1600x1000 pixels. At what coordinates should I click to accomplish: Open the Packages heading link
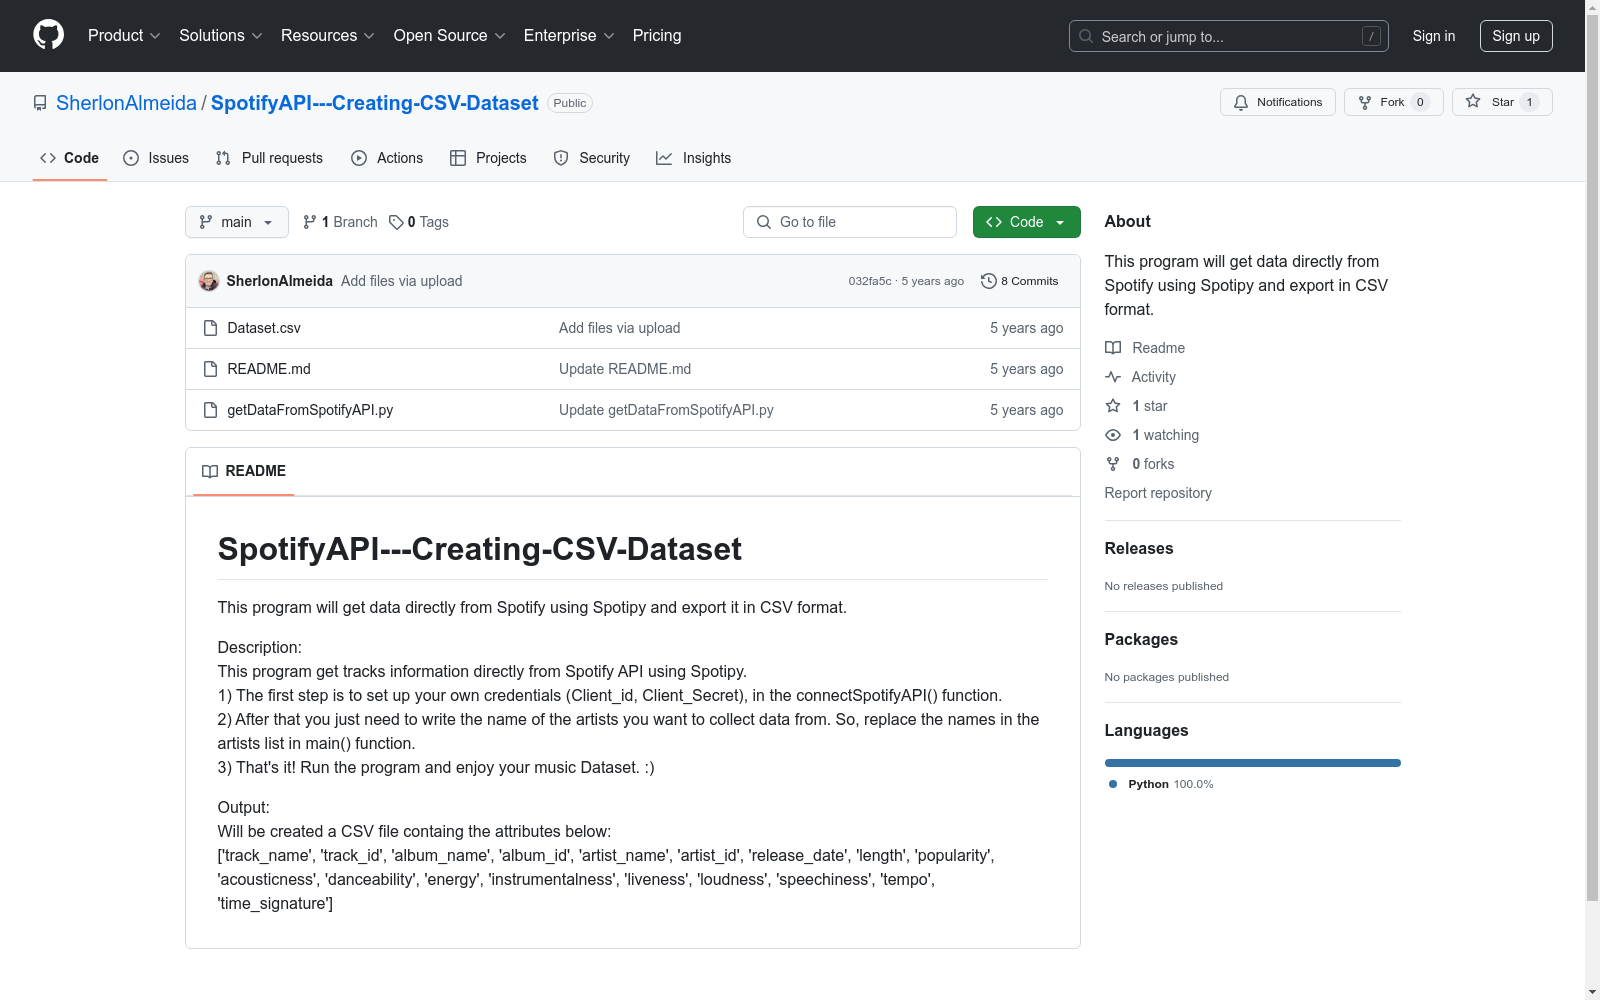click(x=1141, y=639)
